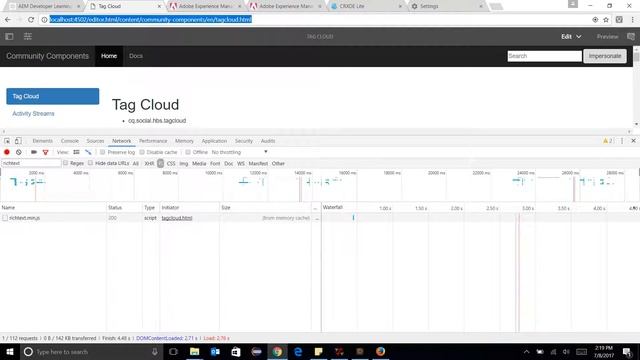Open the Memory DevTools tab
640x360 pixels.
pos(184,141)
